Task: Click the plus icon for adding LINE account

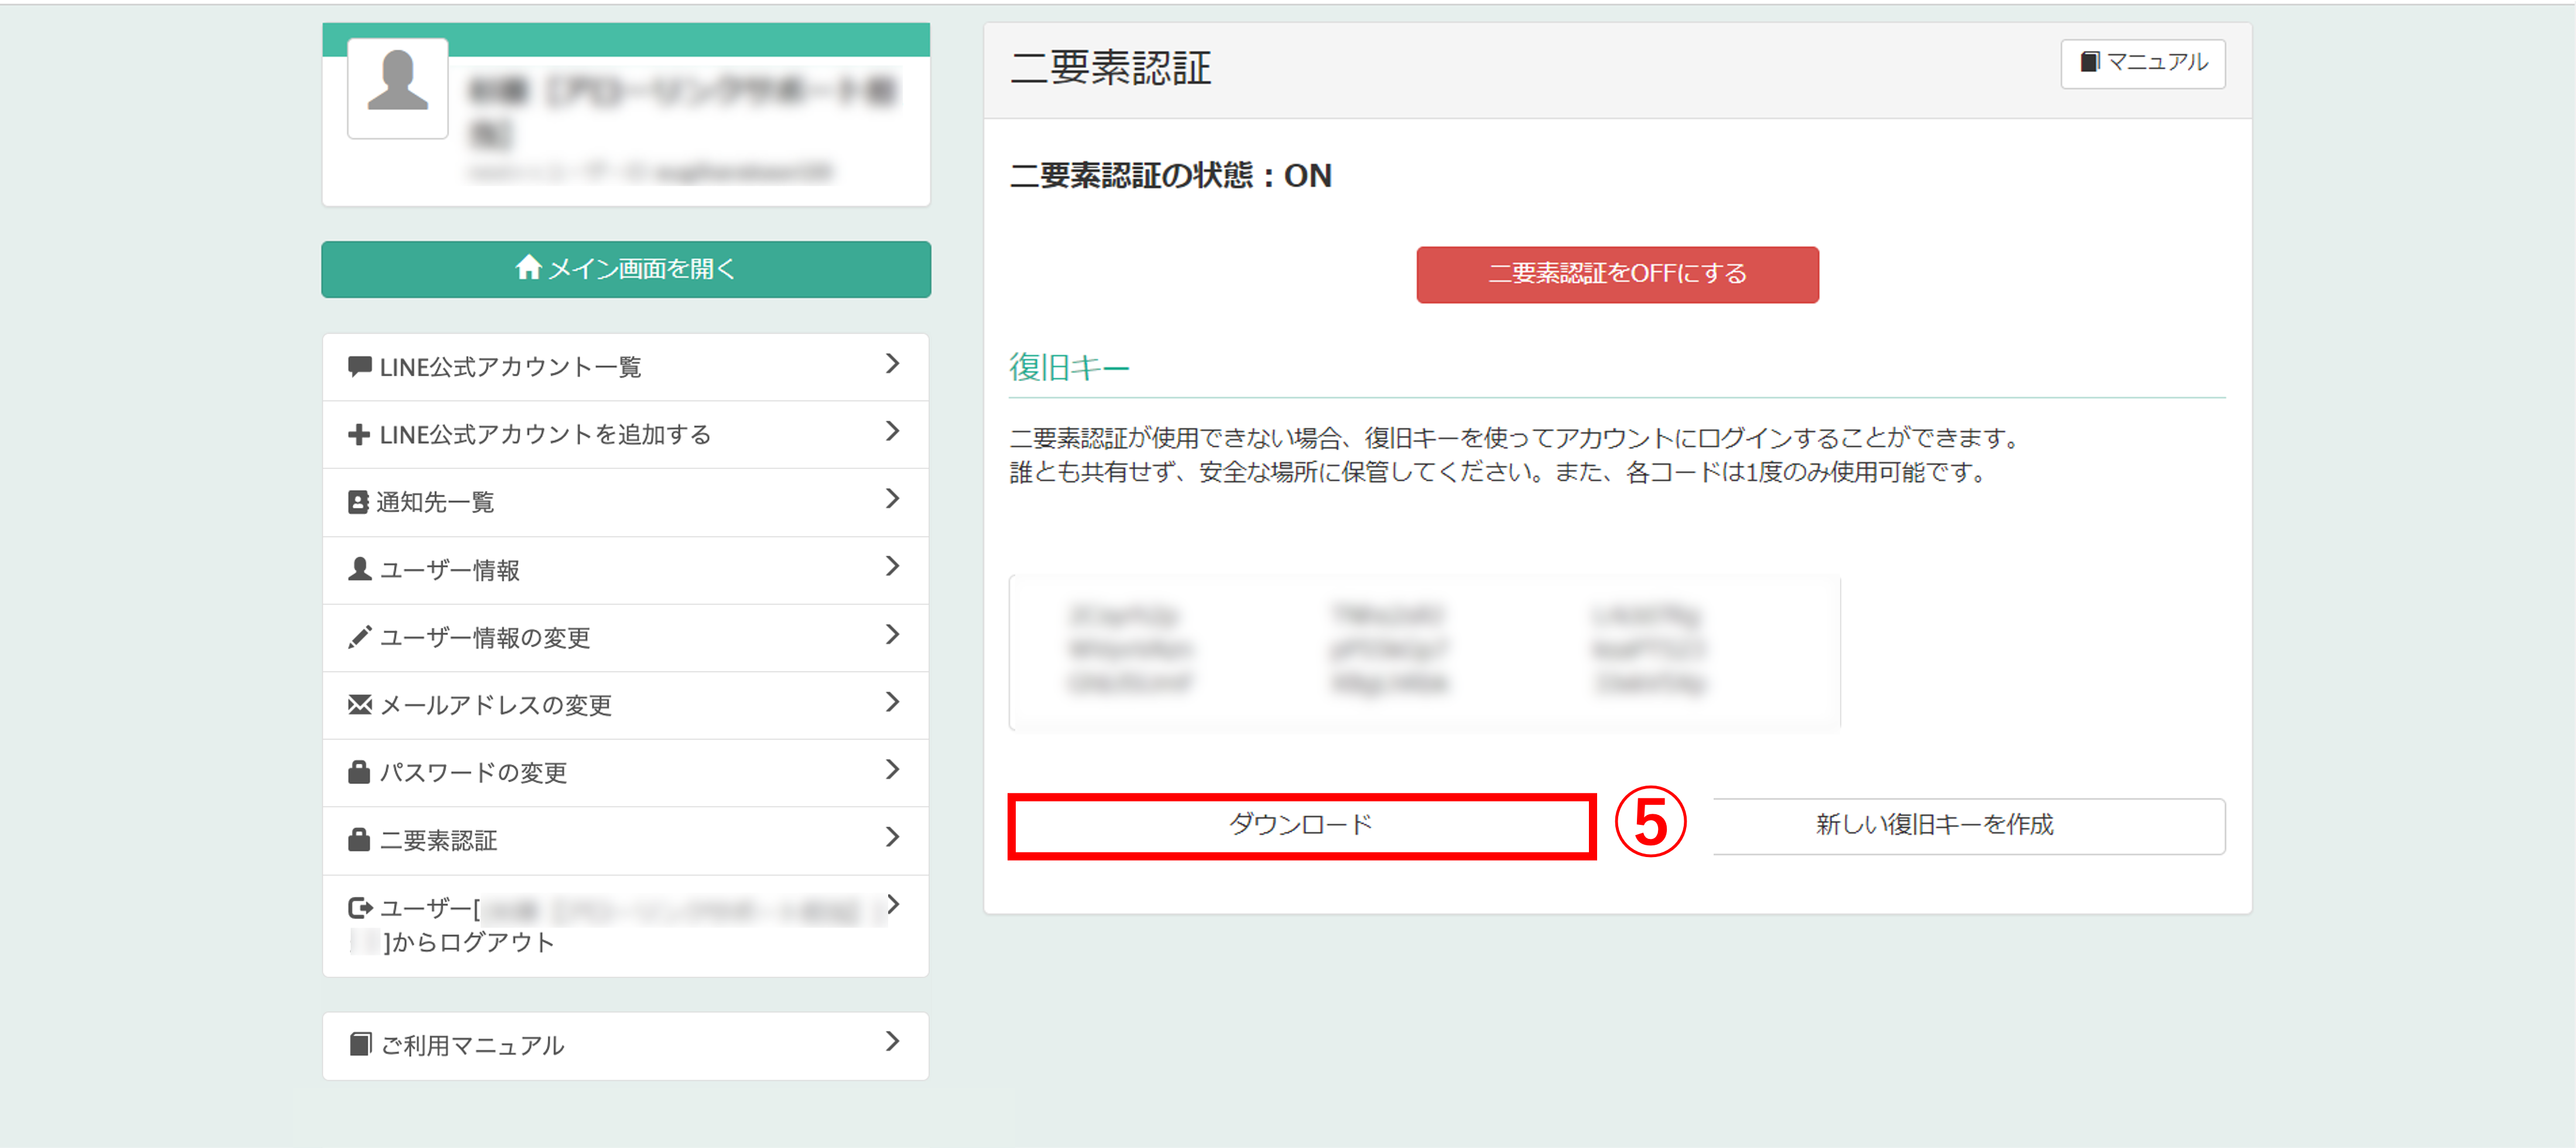Action: pyautogui.click(x=359, y=434)
